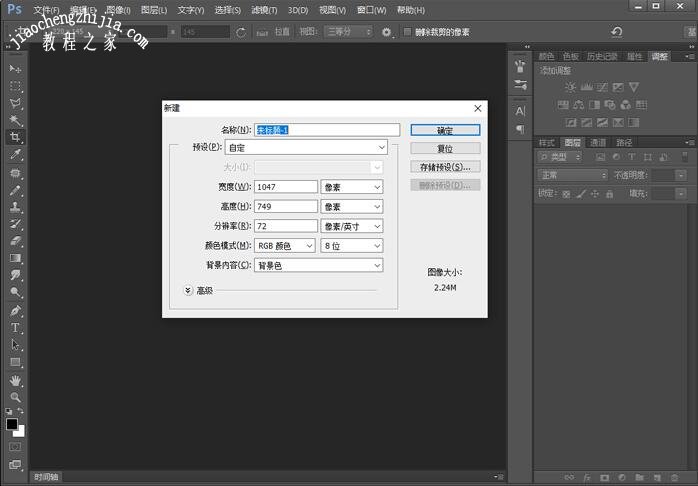Switch to the 通道 panel tab
698x486 pixels.
click(x=598, y=143)
